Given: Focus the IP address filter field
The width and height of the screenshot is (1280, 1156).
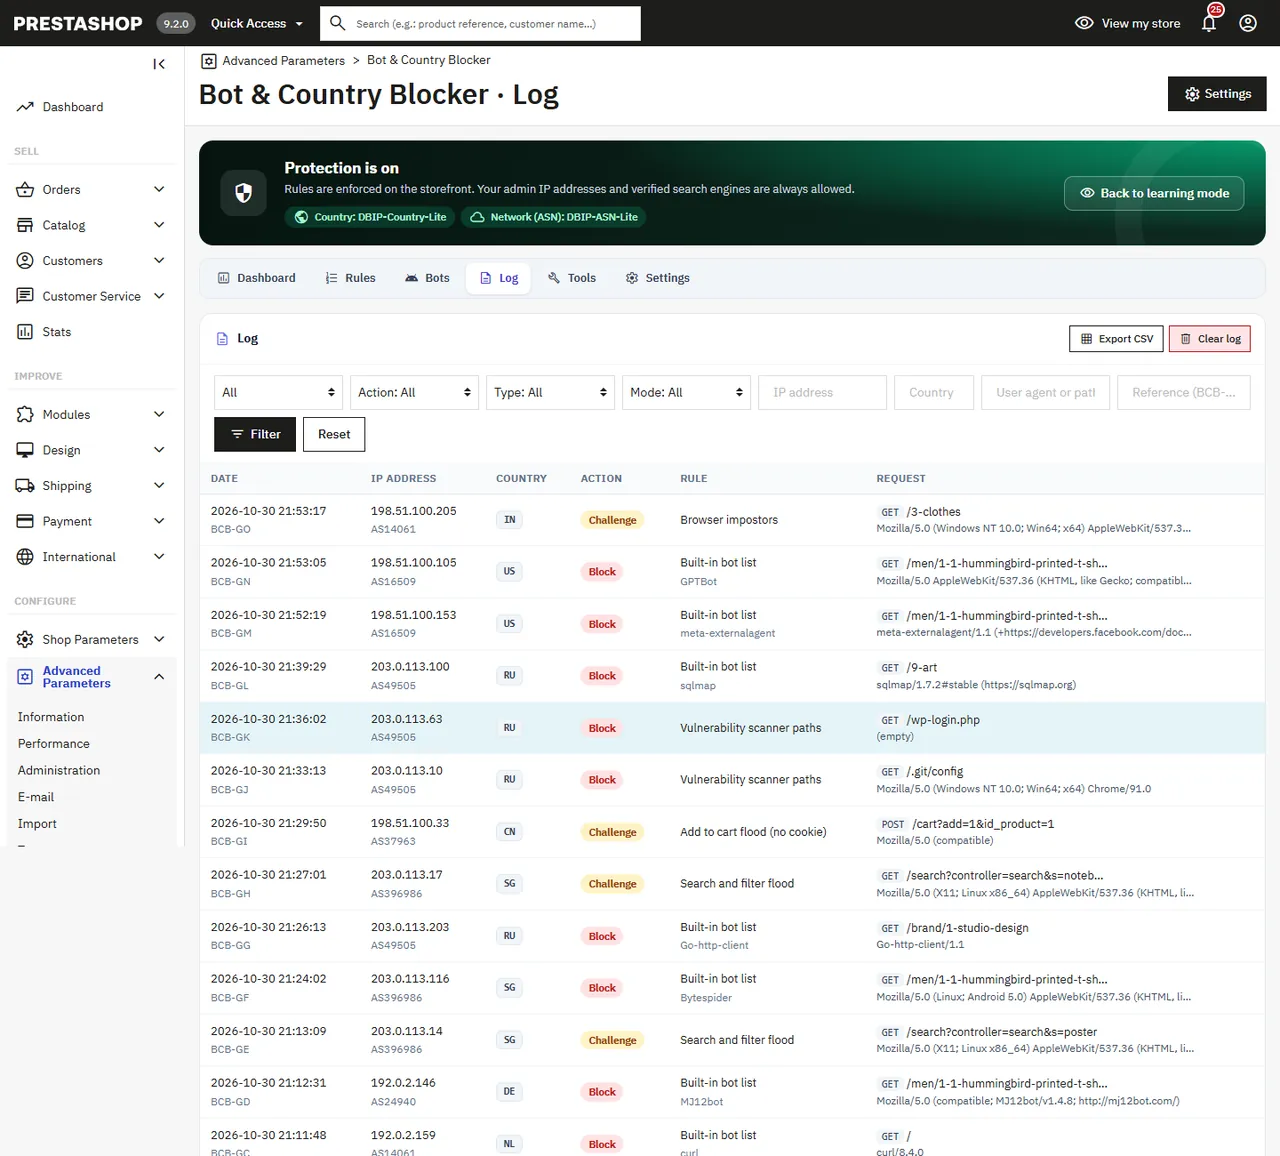Looking at the screenshot, I should point(823,392).
